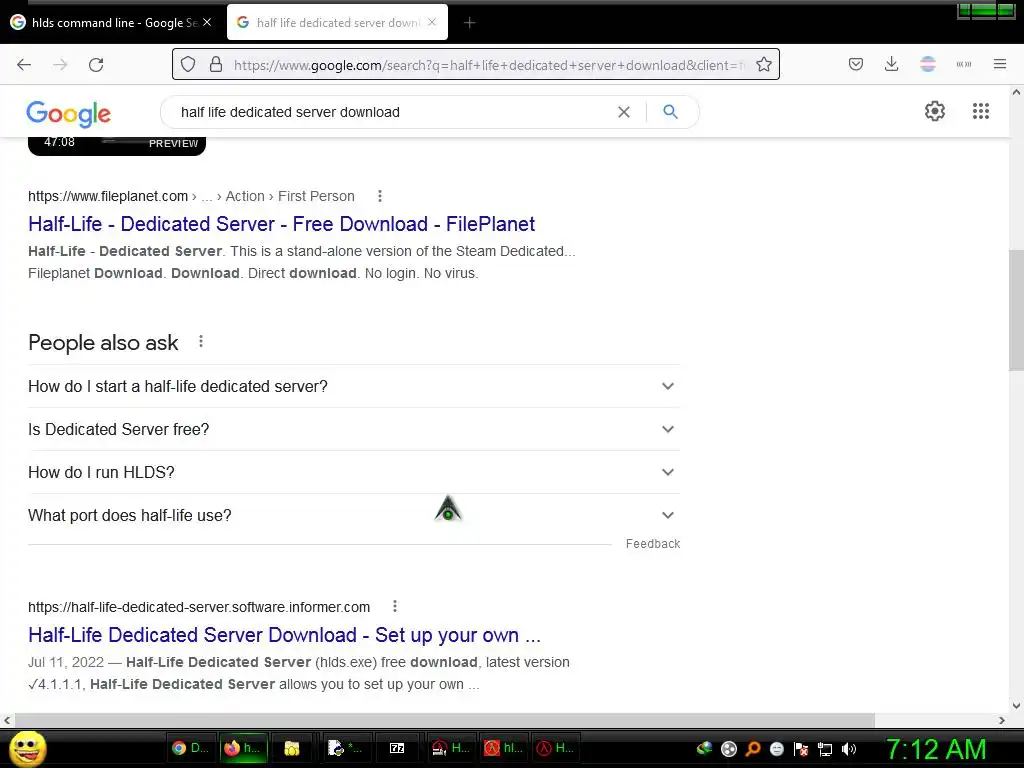Expand 'How do I run HLDS?' question
1024x768 pixels.
354,472
